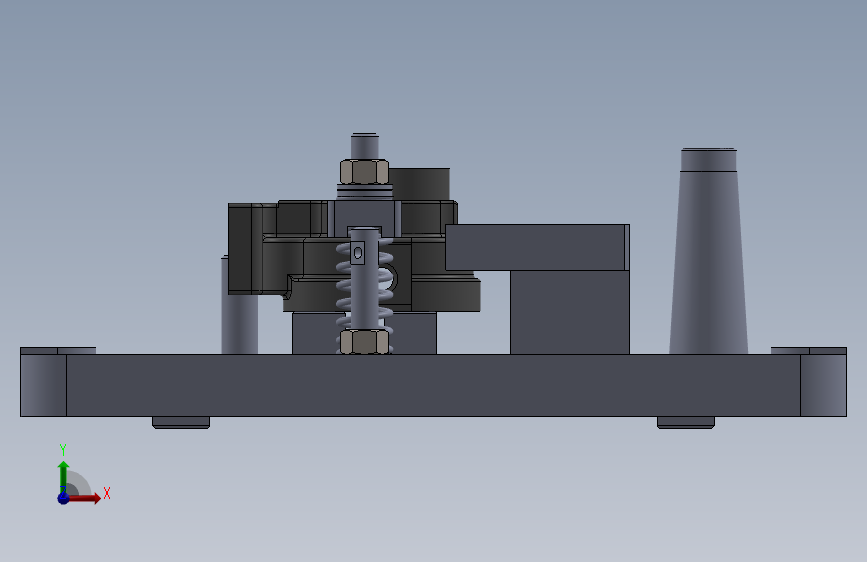Select the right rounded end of the base
The width and height of the screenshot is (867, 562).
[x=823, y=385]
